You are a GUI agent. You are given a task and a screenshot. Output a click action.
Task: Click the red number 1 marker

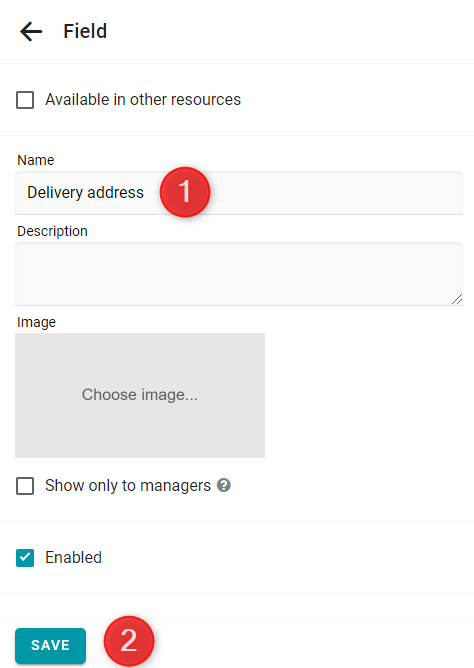[x=185, y=192]
